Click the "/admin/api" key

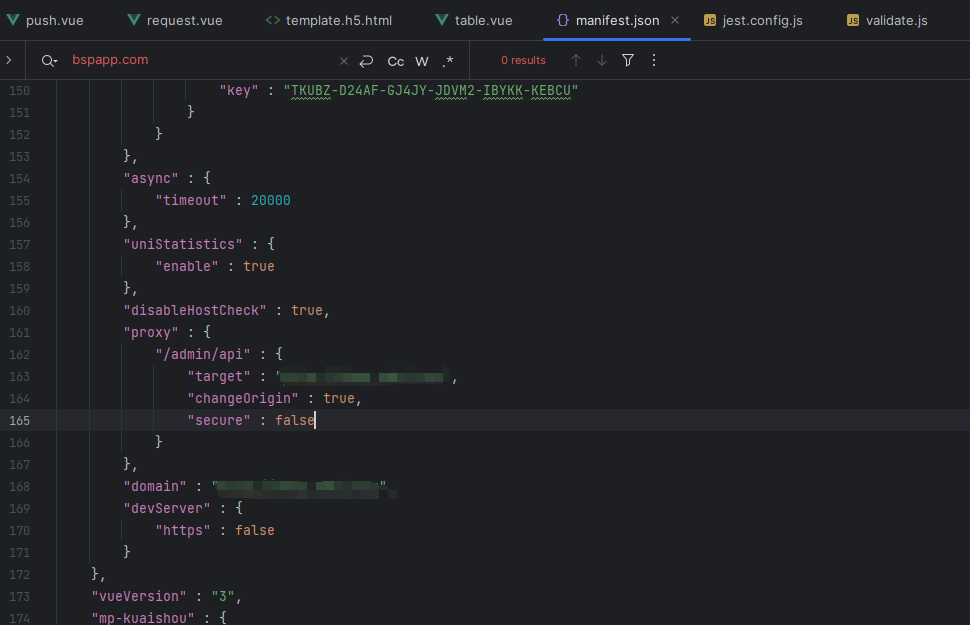coord(203,355)
